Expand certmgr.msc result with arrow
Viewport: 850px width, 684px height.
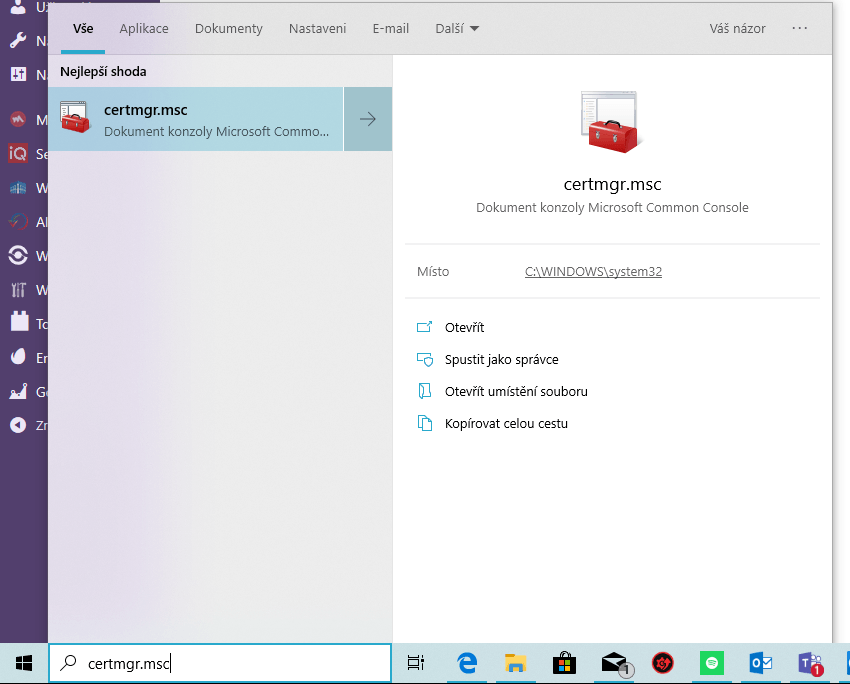(368, 119)
